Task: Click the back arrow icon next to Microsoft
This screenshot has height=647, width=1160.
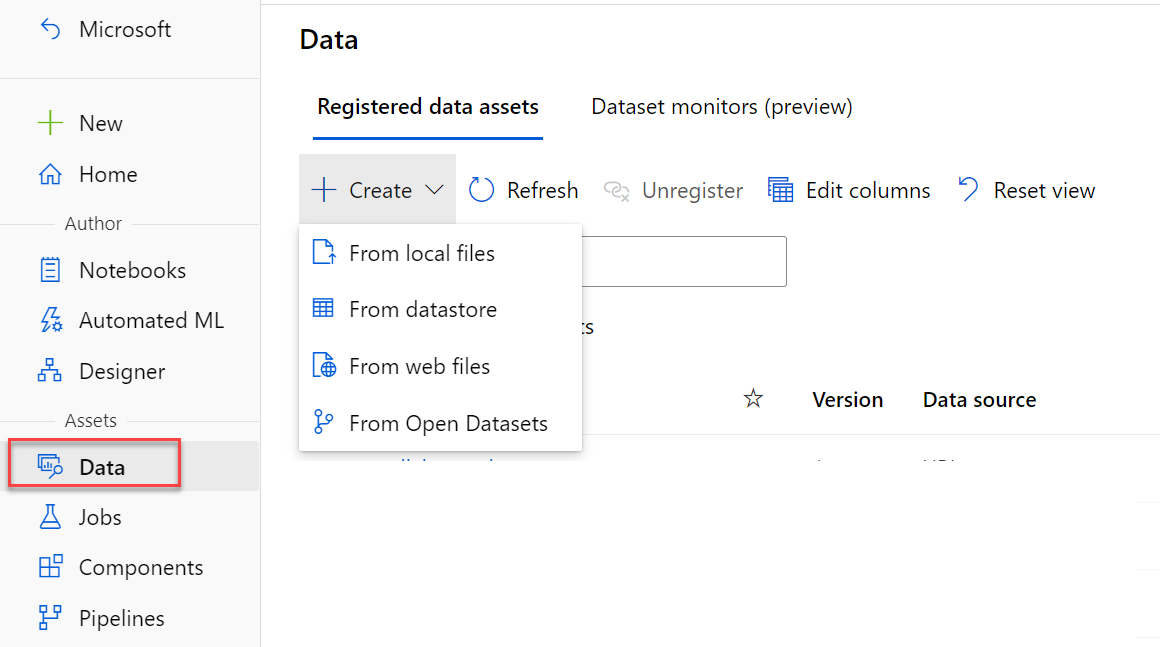Action: pyautogui.click(x=50, y=29)
